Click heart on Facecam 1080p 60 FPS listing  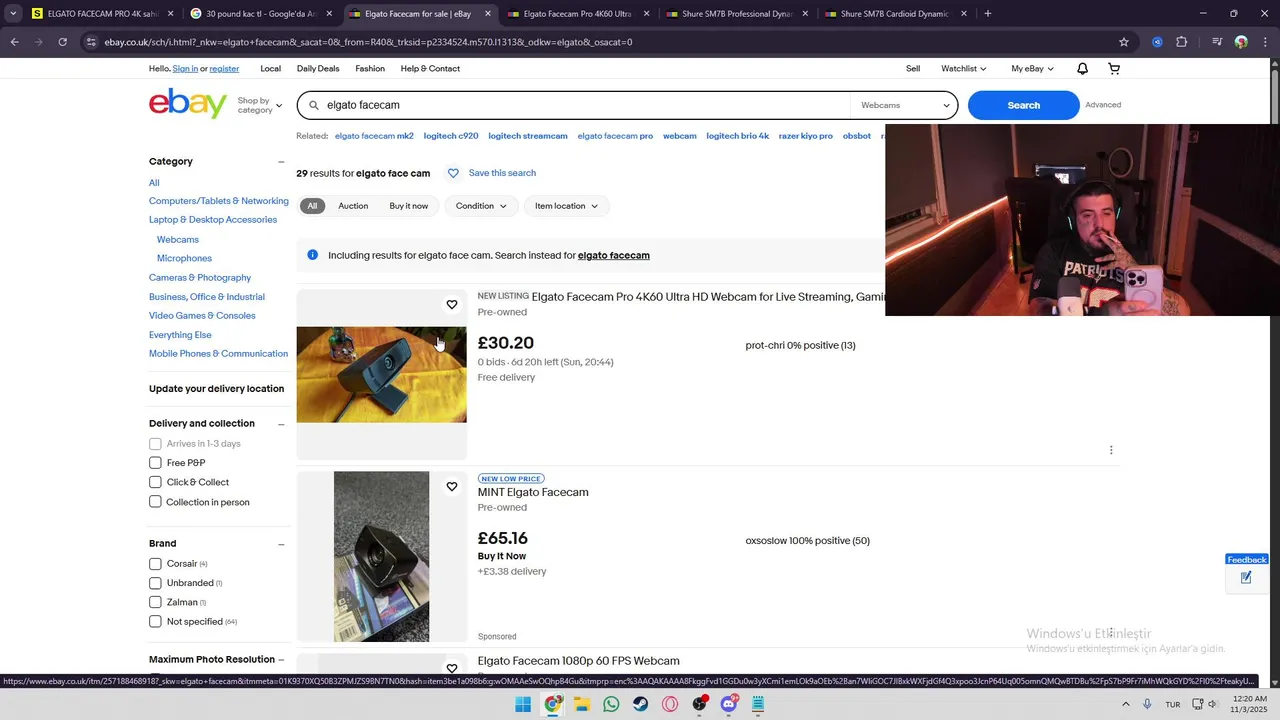452,668
